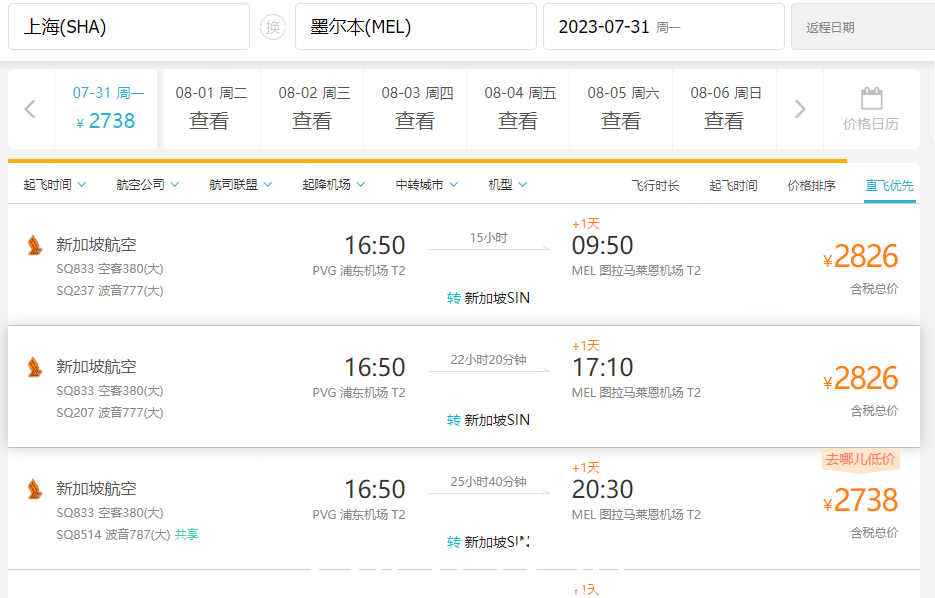Click the ¥2826 price for SQ237 flight
Image resolution: width=935 pixels, height=598 pixels.
860,257
